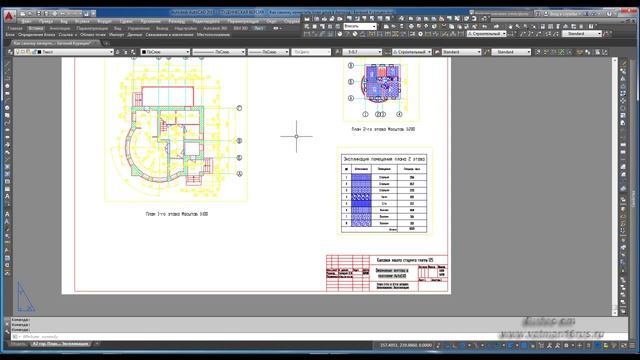Image resolution: width=640 pixels, height=360 pixels.
Task: Expand the Текст layer dropdown list
Action: click(111, 52)
